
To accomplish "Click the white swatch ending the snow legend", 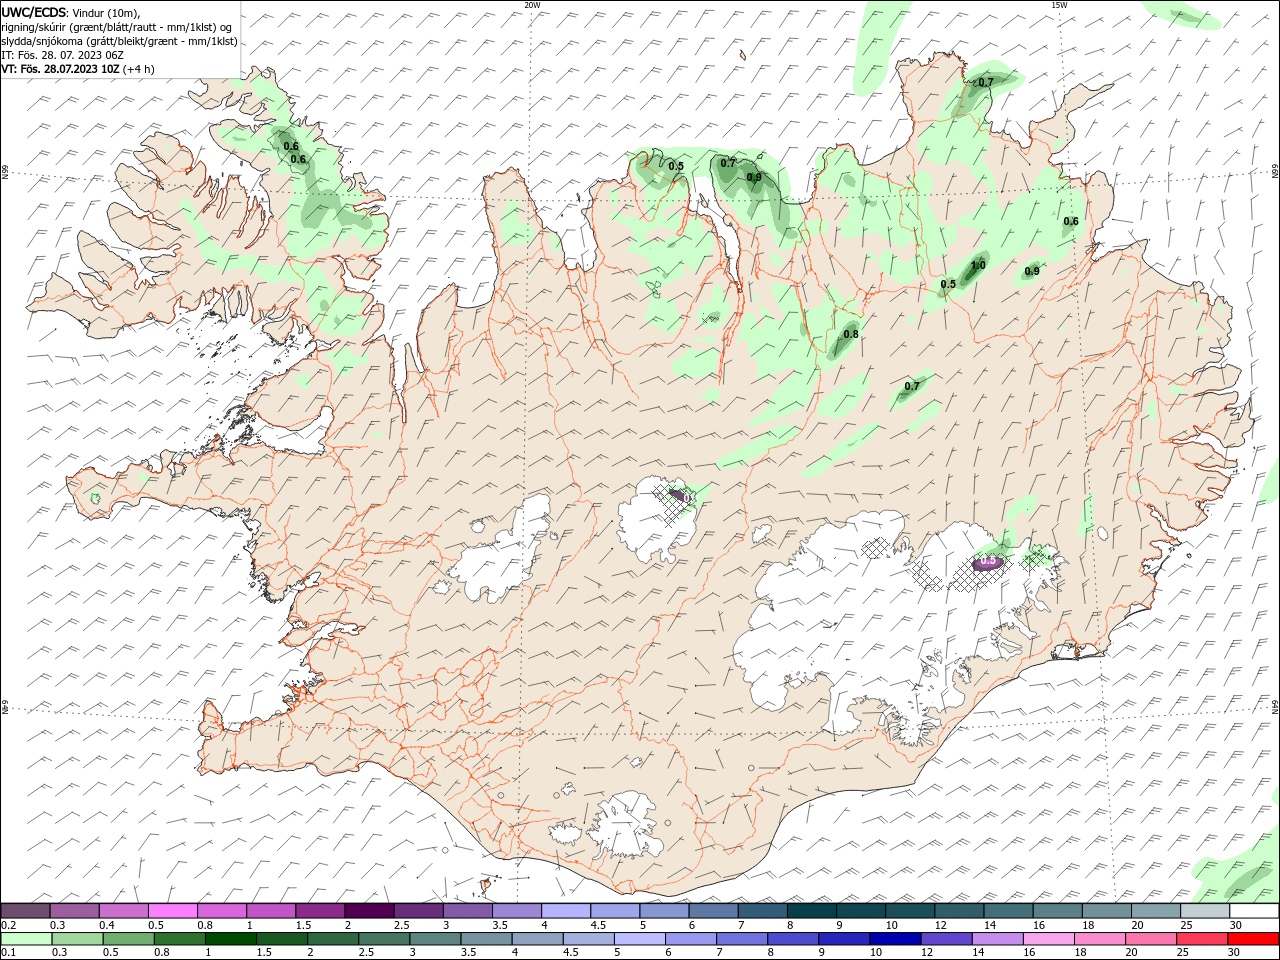I will pos(1255,911).
